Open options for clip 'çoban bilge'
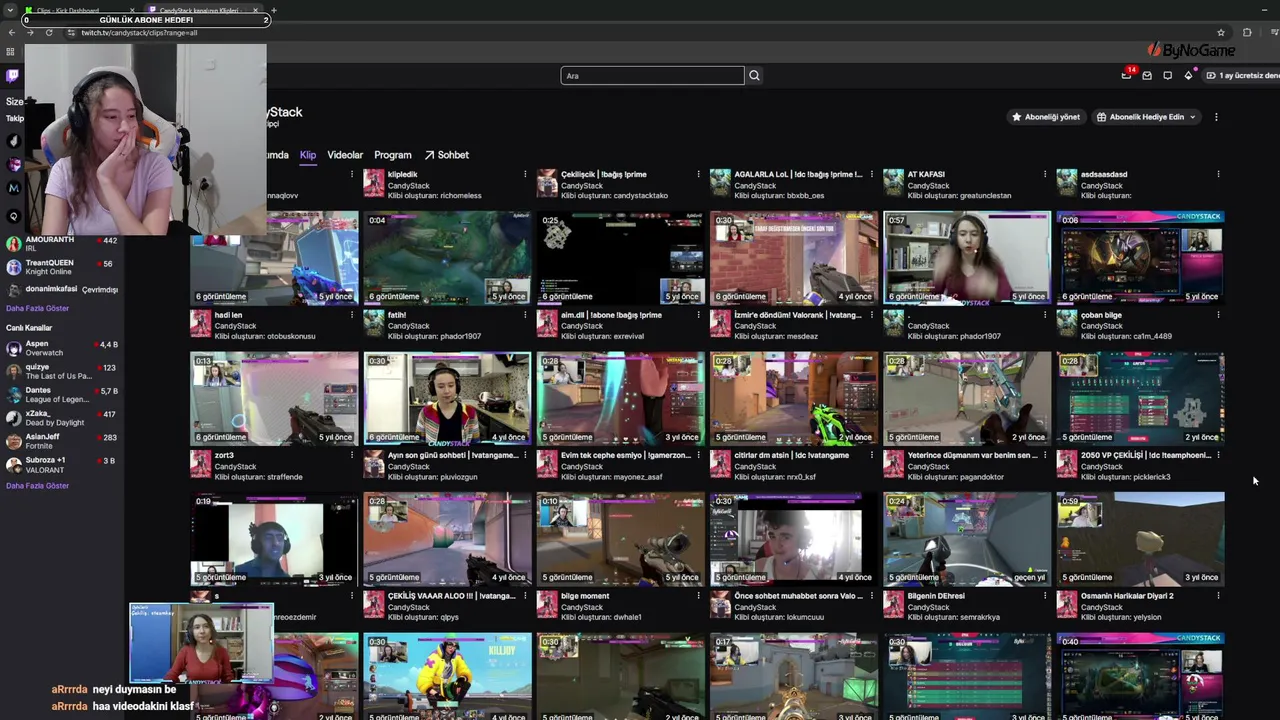 click(1218, 315)
